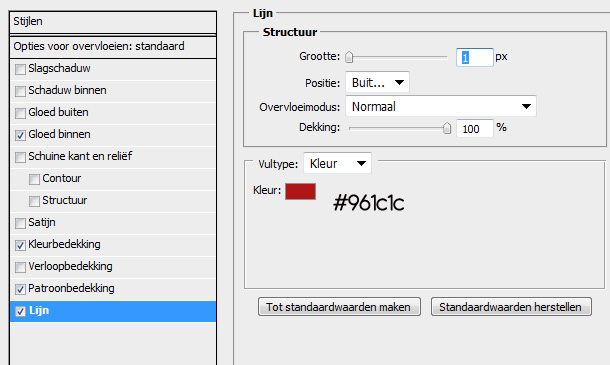Select the Structuur sub-option row label
Viewport: 610px width, 365px height.
click(x=65, y=200)
